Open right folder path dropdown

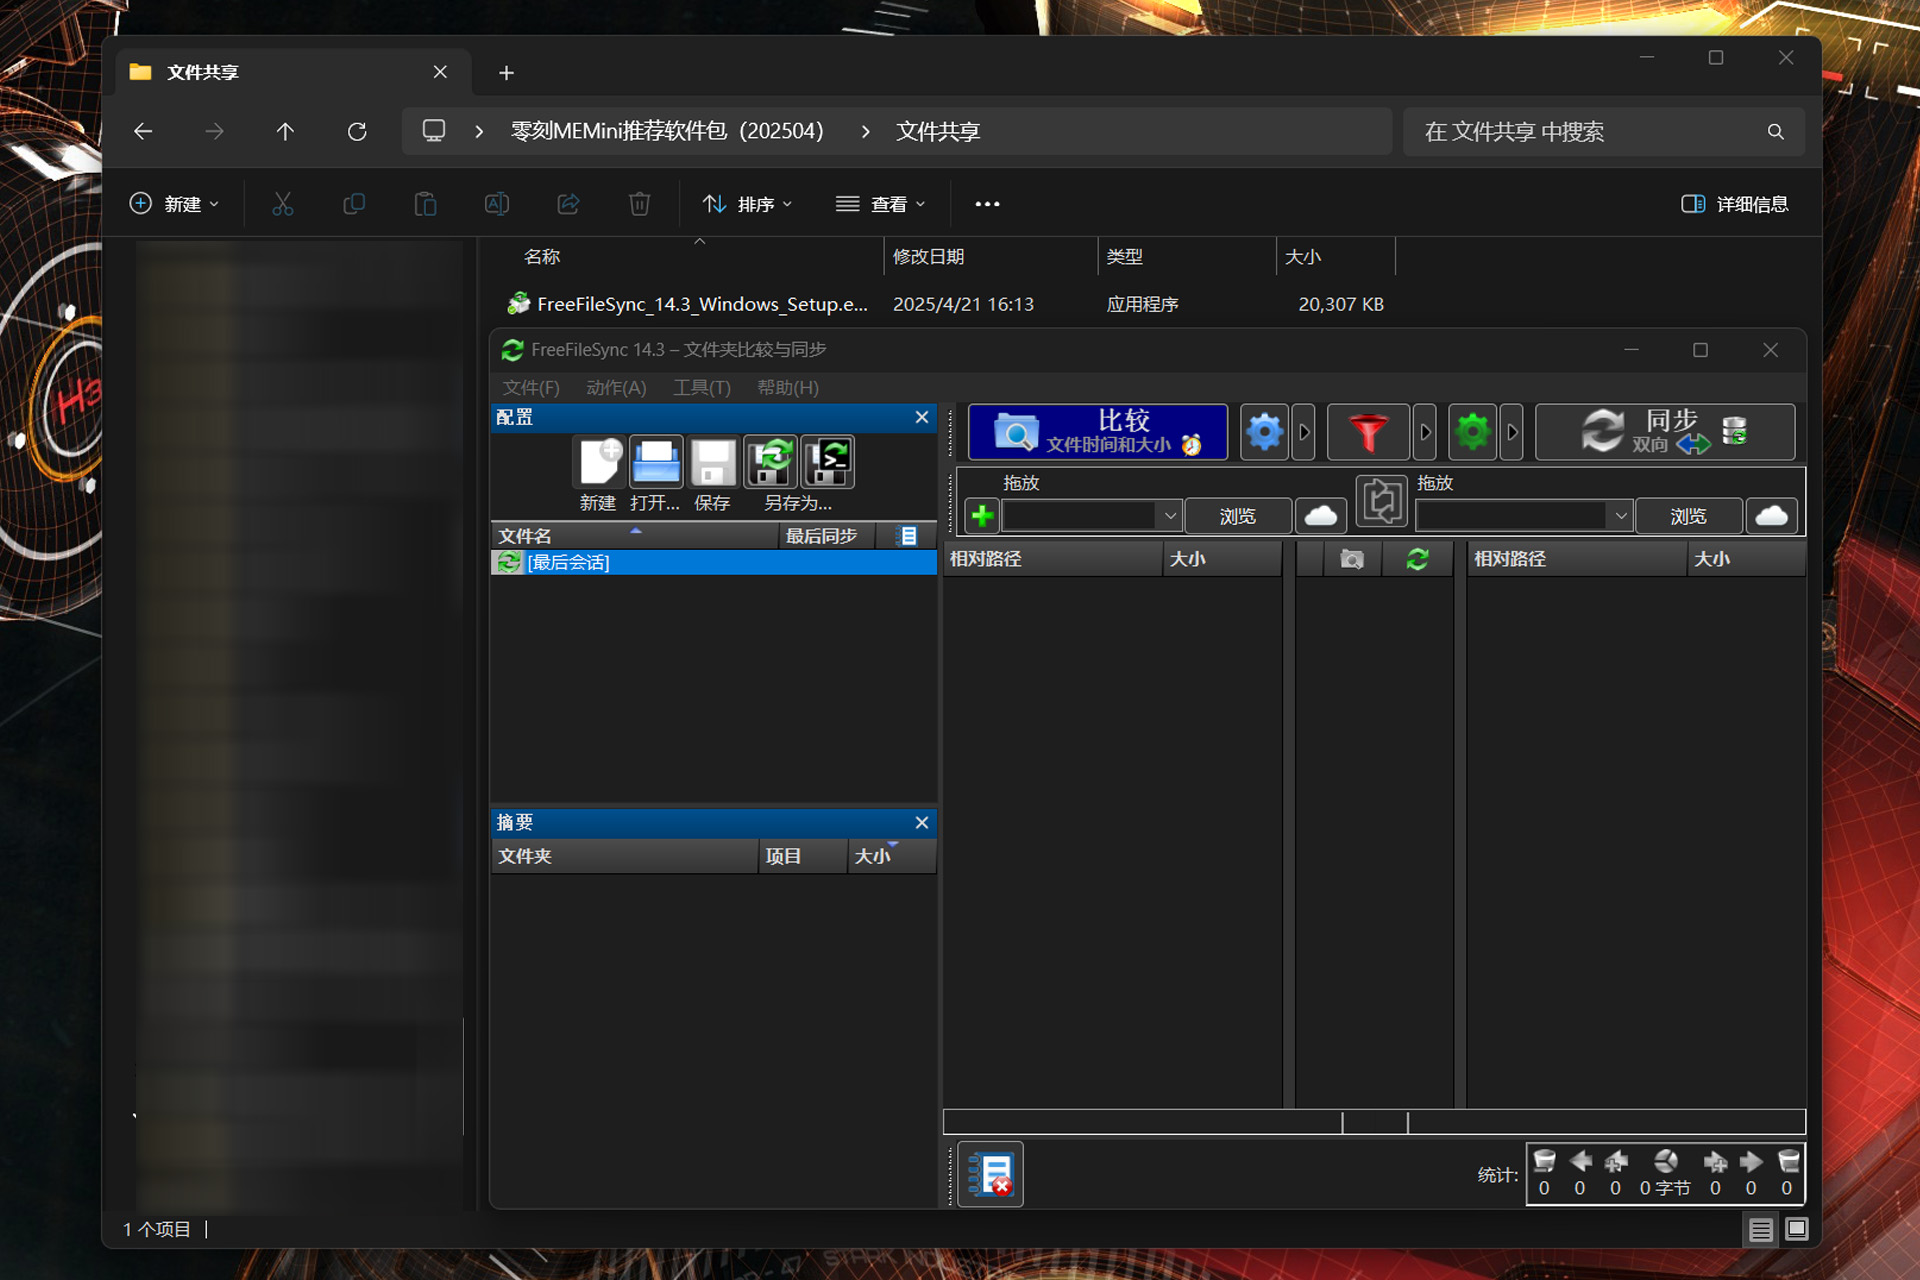(1621, 516)
